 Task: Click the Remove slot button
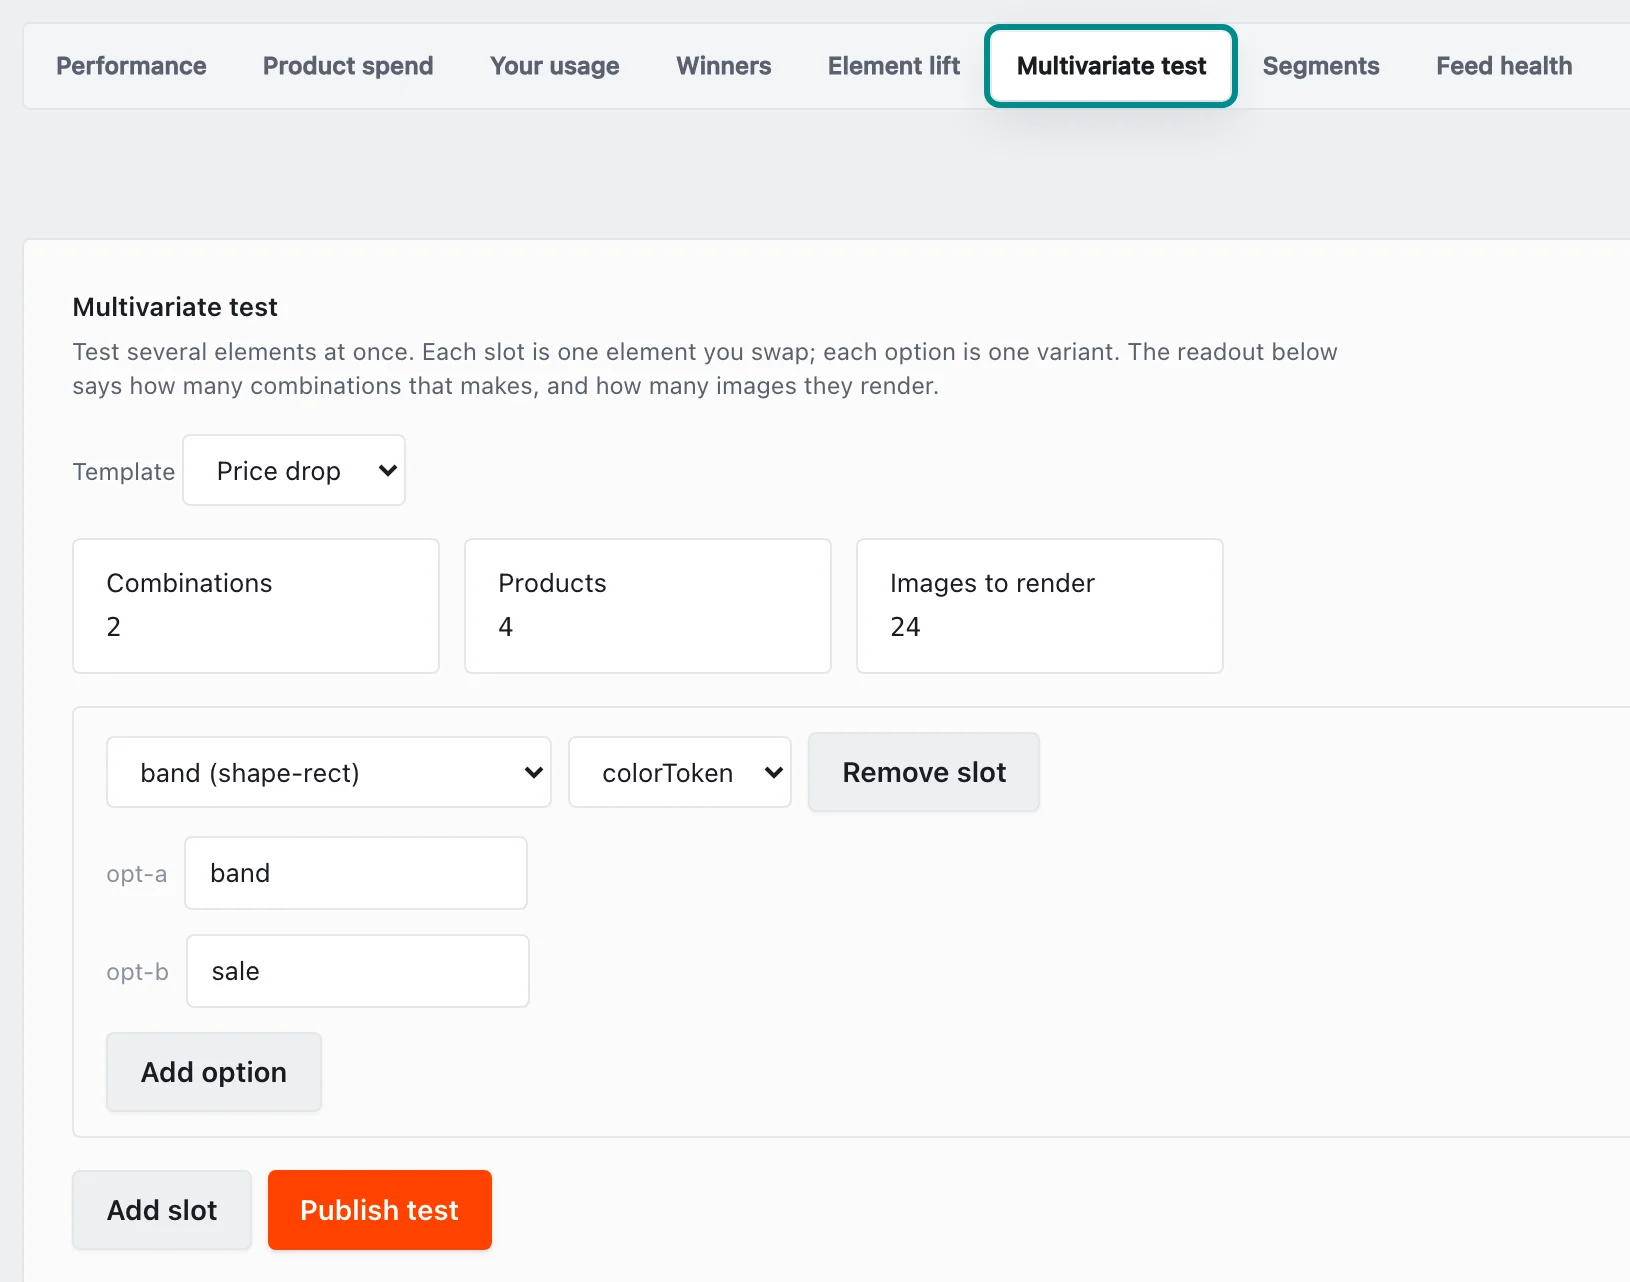tap(924, 772)
